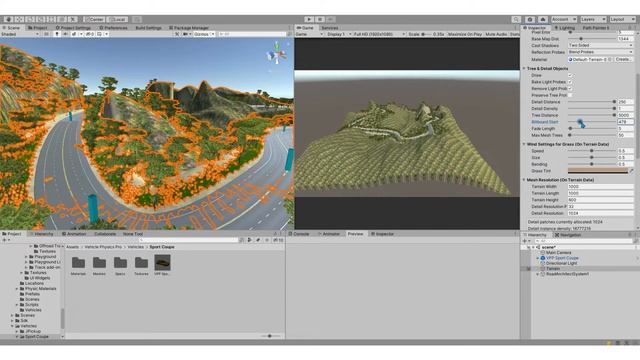The width and height of the screenshot is (640, 360).
Task: Collapse Wind Settings for Grass section
Action: tap(524, 144)
